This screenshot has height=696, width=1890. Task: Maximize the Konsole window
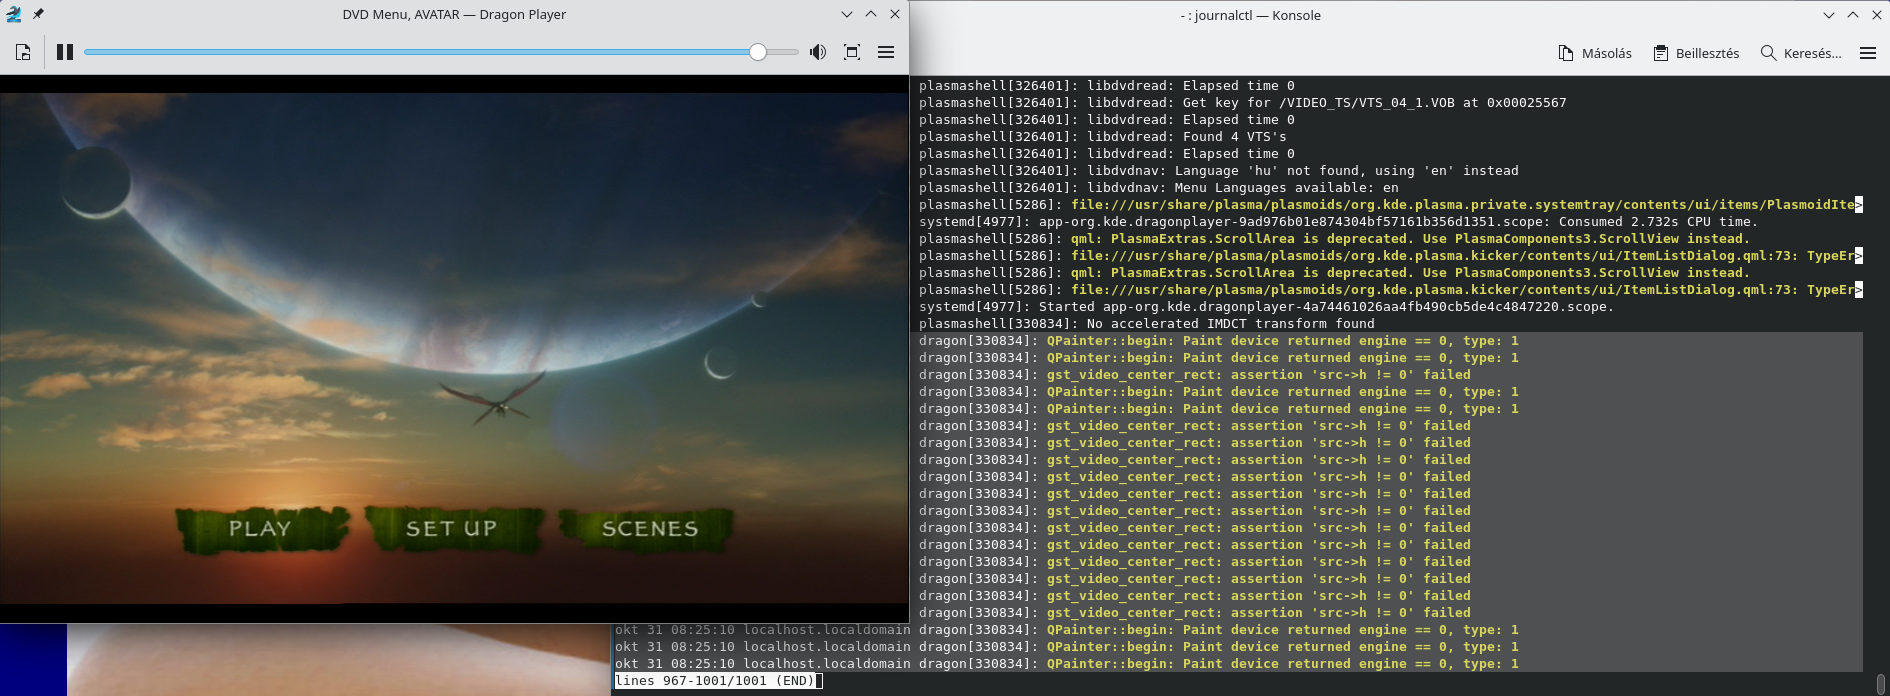pyautogui.click(x=1853, y=15)
